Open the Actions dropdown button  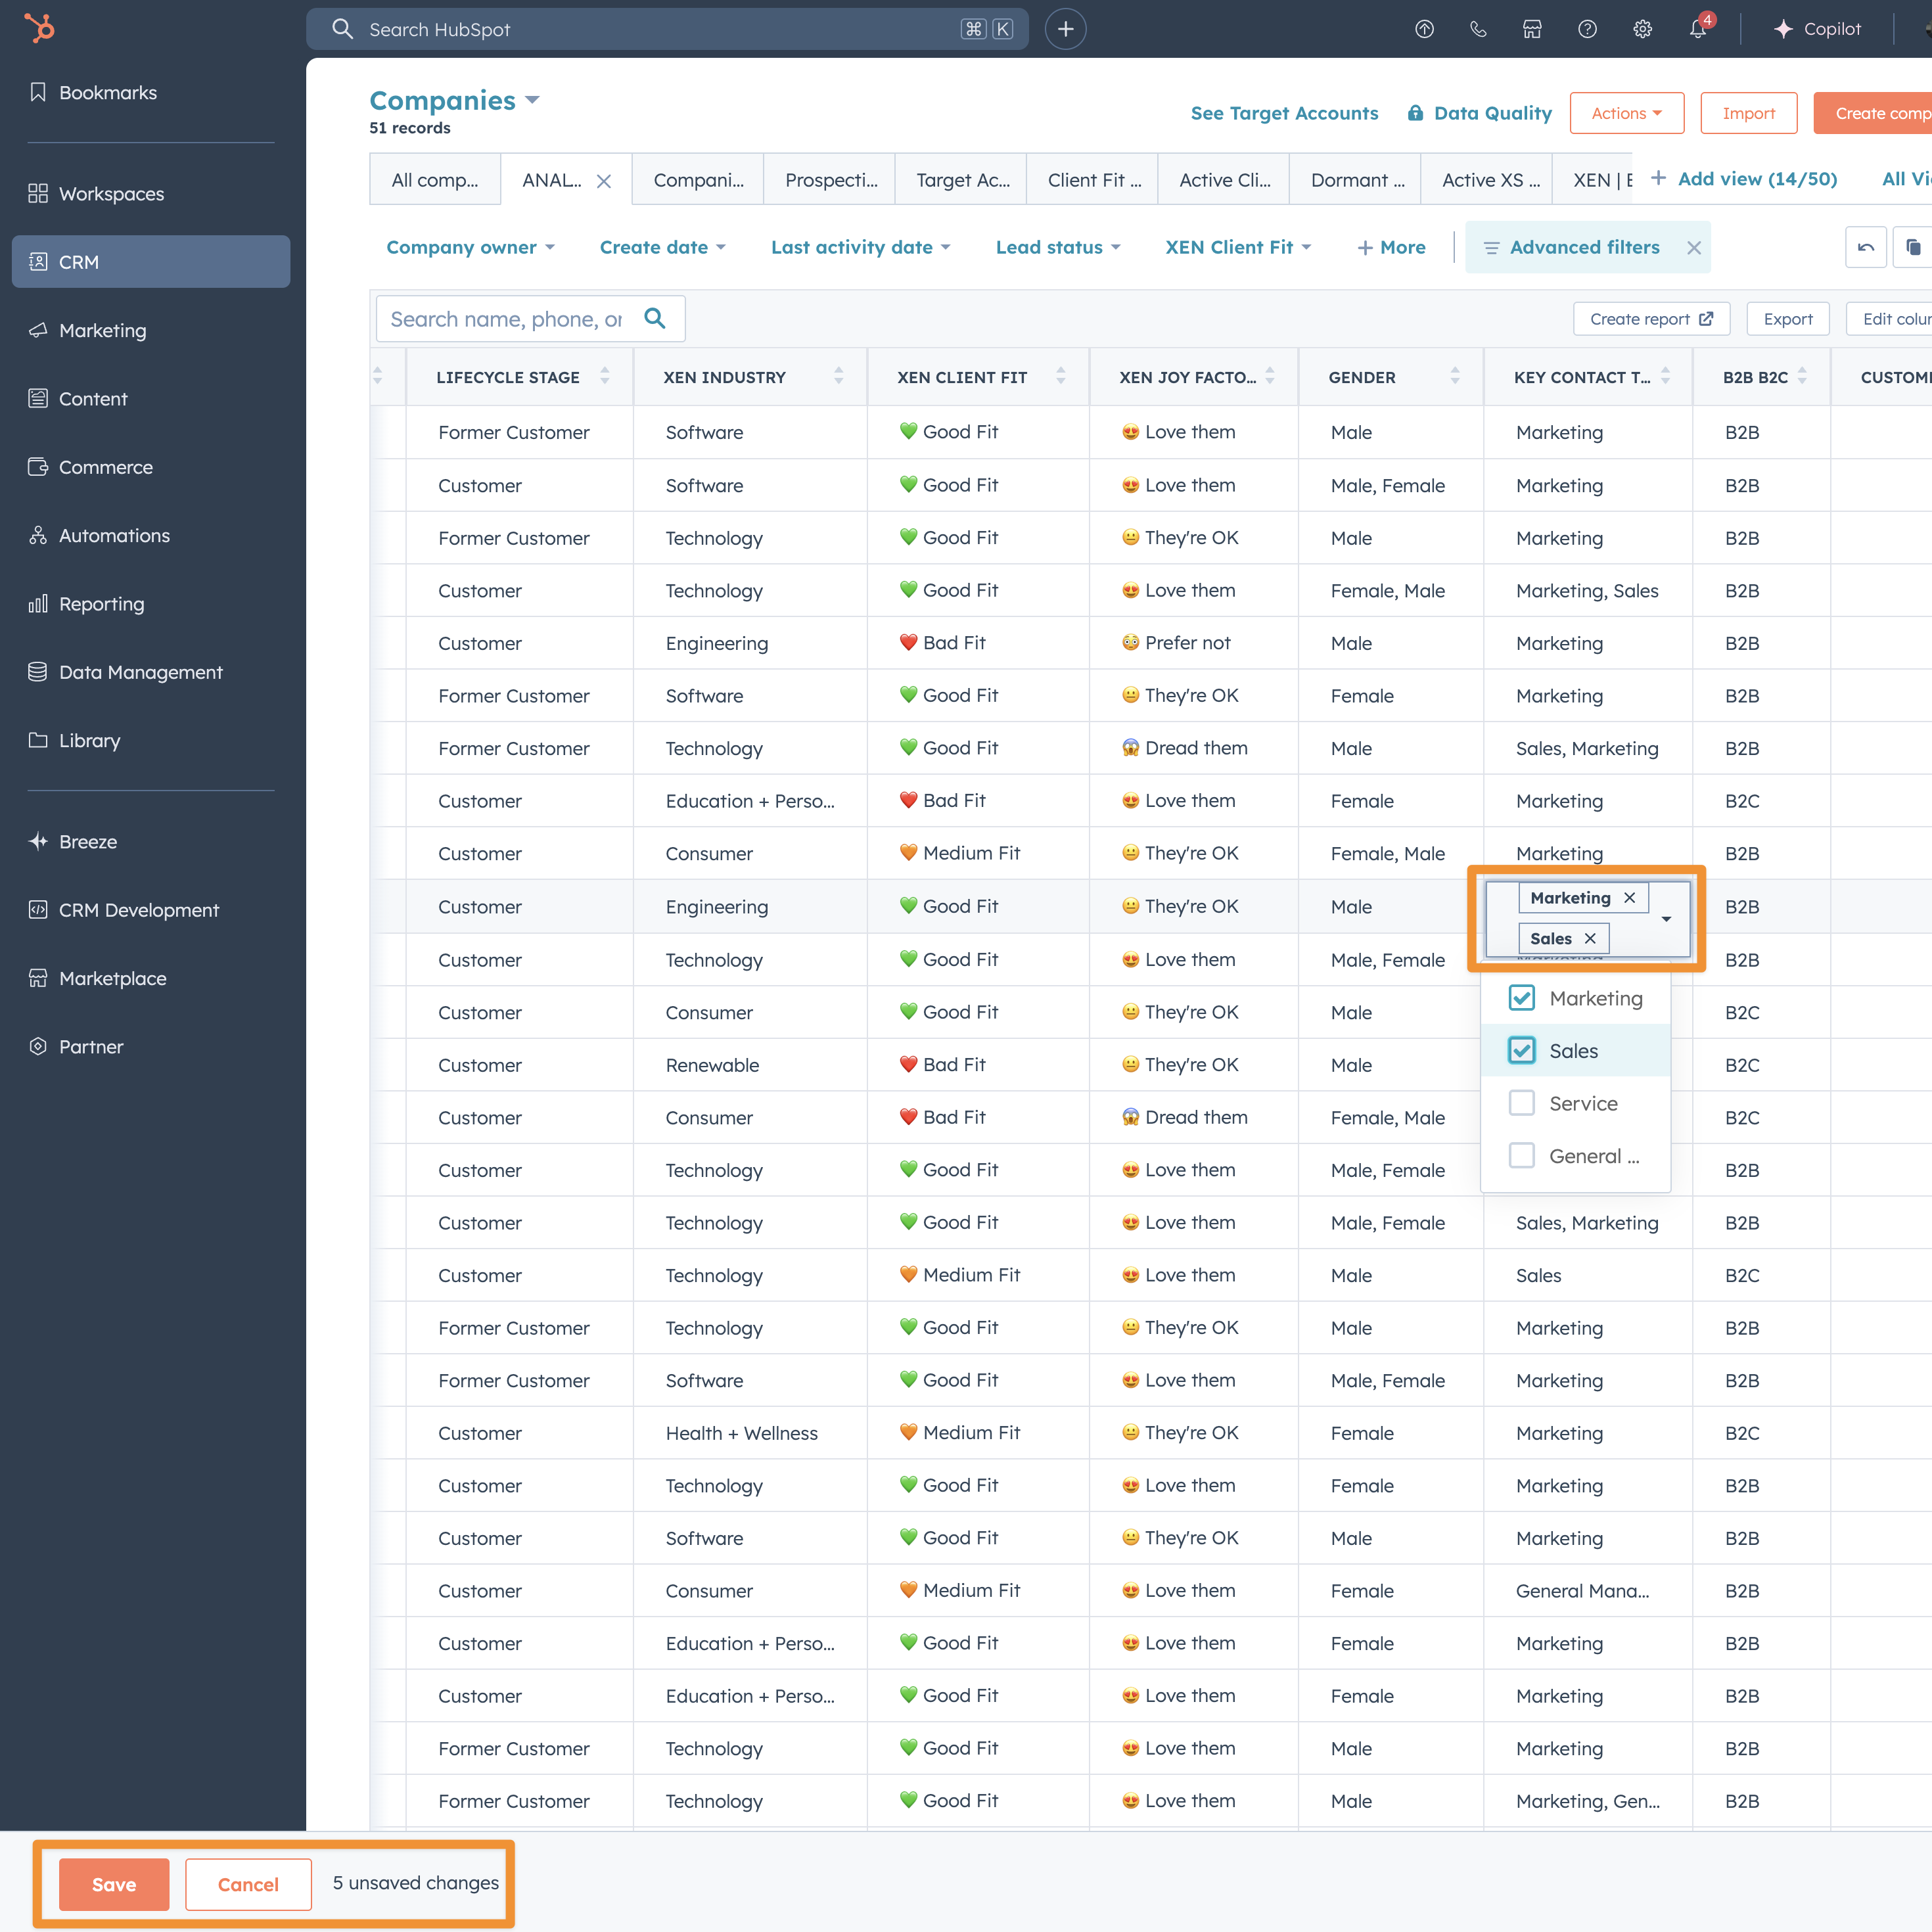click(x=1626, y=113)
